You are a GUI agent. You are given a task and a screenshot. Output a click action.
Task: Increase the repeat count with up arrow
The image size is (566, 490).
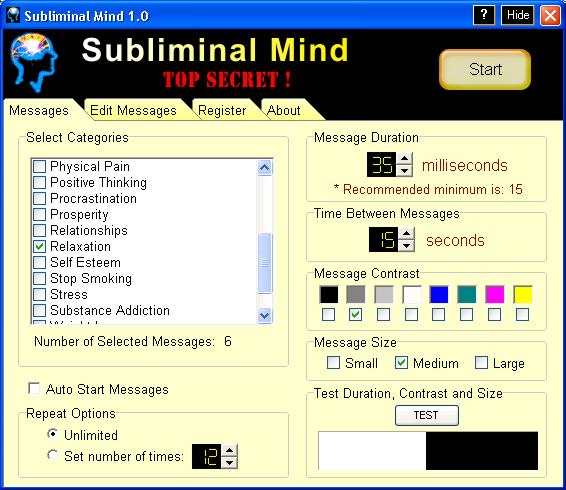pos(230,450)
